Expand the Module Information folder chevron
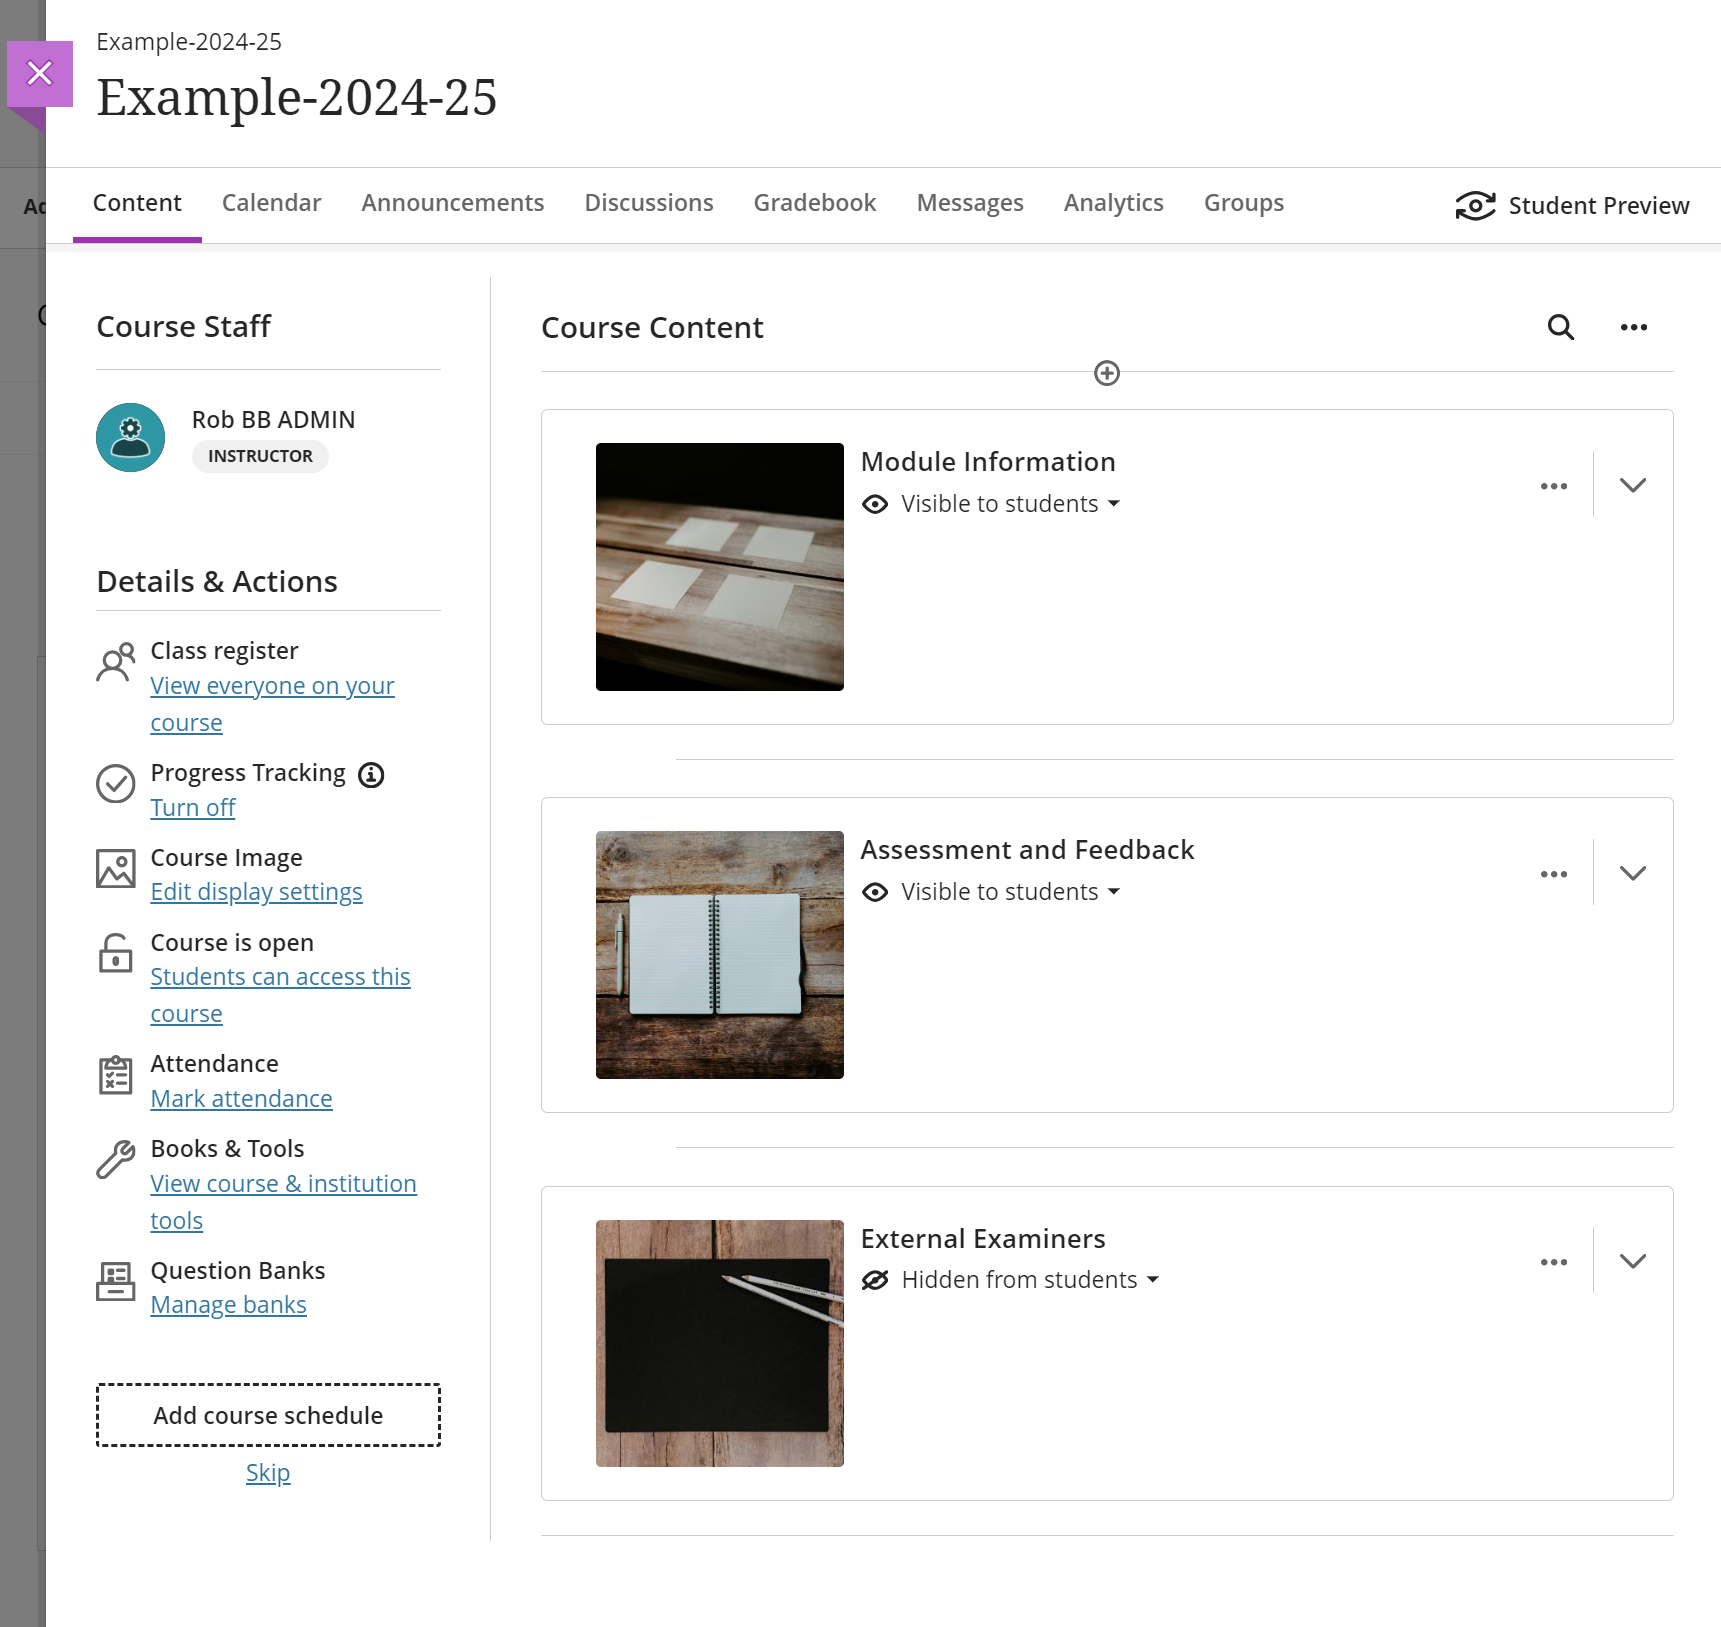Screen dimensions: 1721x1627 (1633, 486)
